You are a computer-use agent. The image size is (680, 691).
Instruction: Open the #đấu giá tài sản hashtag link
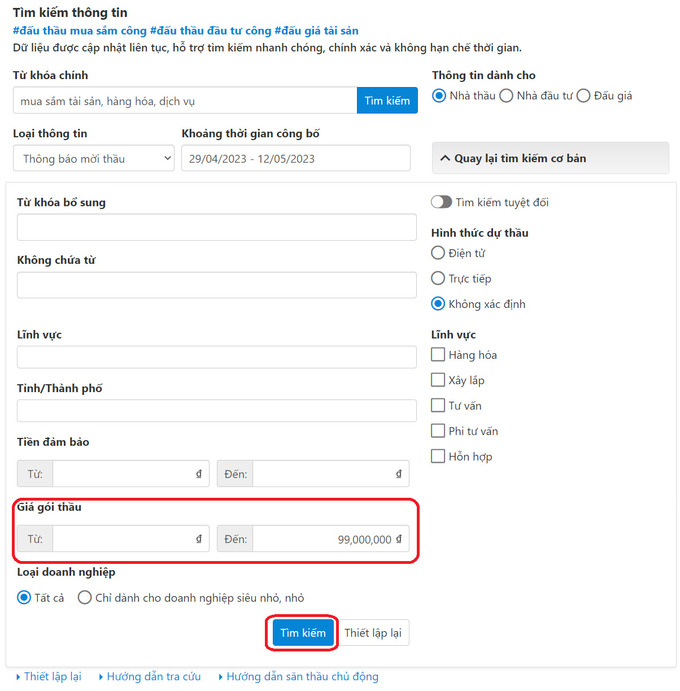click(x=316, y=30)
